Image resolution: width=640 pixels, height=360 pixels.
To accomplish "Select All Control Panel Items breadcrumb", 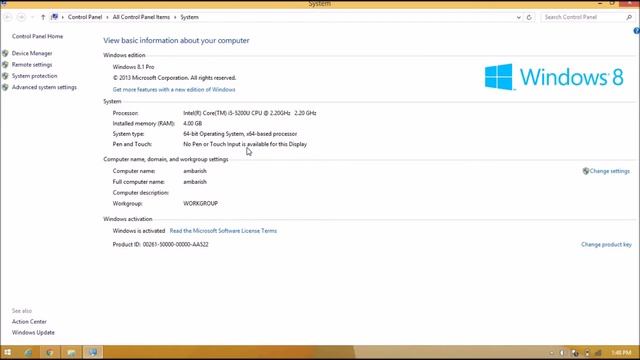I will 141,17.
